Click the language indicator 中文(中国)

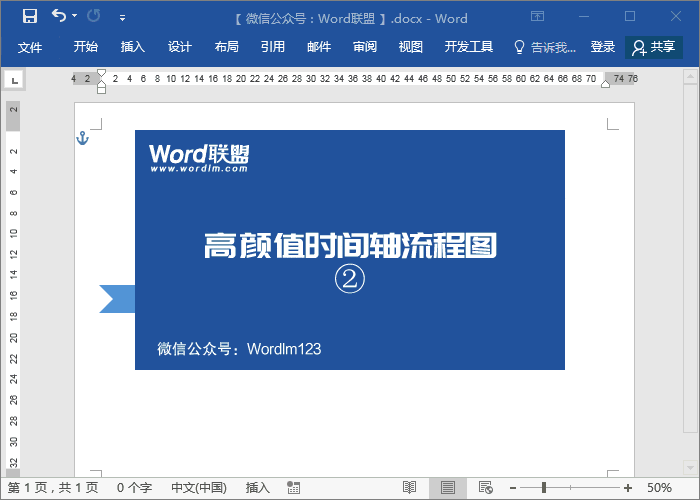coord(199,488)
